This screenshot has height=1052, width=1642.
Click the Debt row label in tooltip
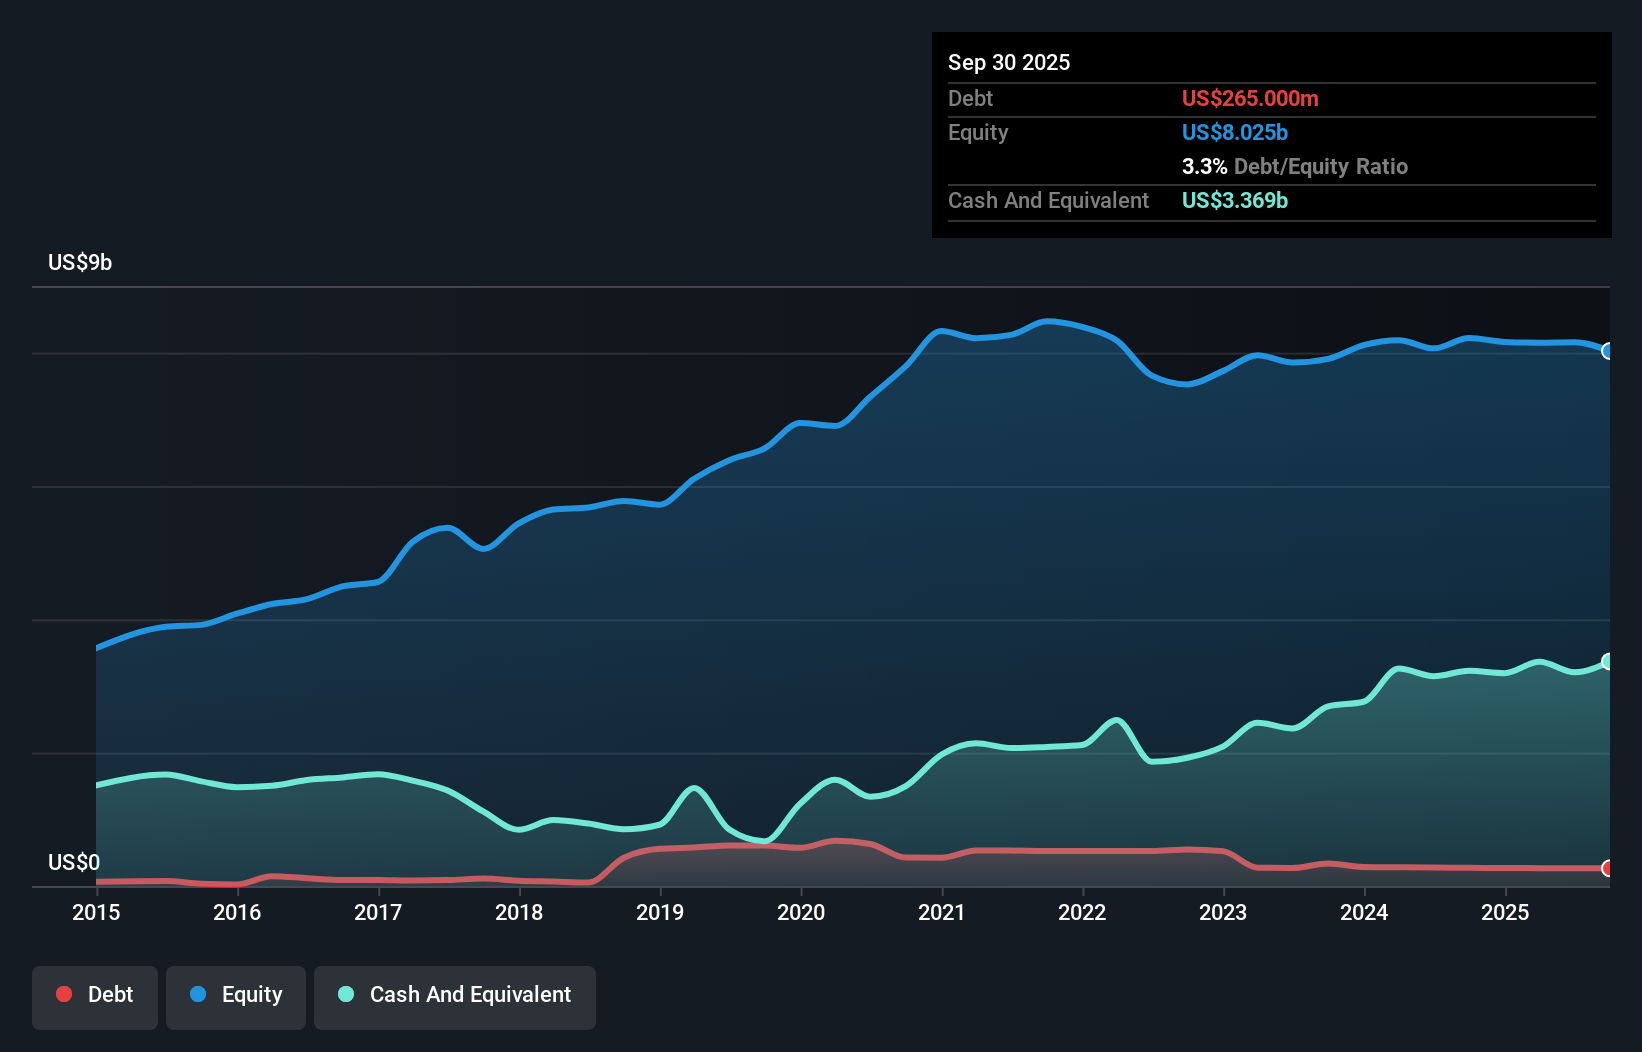970,98
